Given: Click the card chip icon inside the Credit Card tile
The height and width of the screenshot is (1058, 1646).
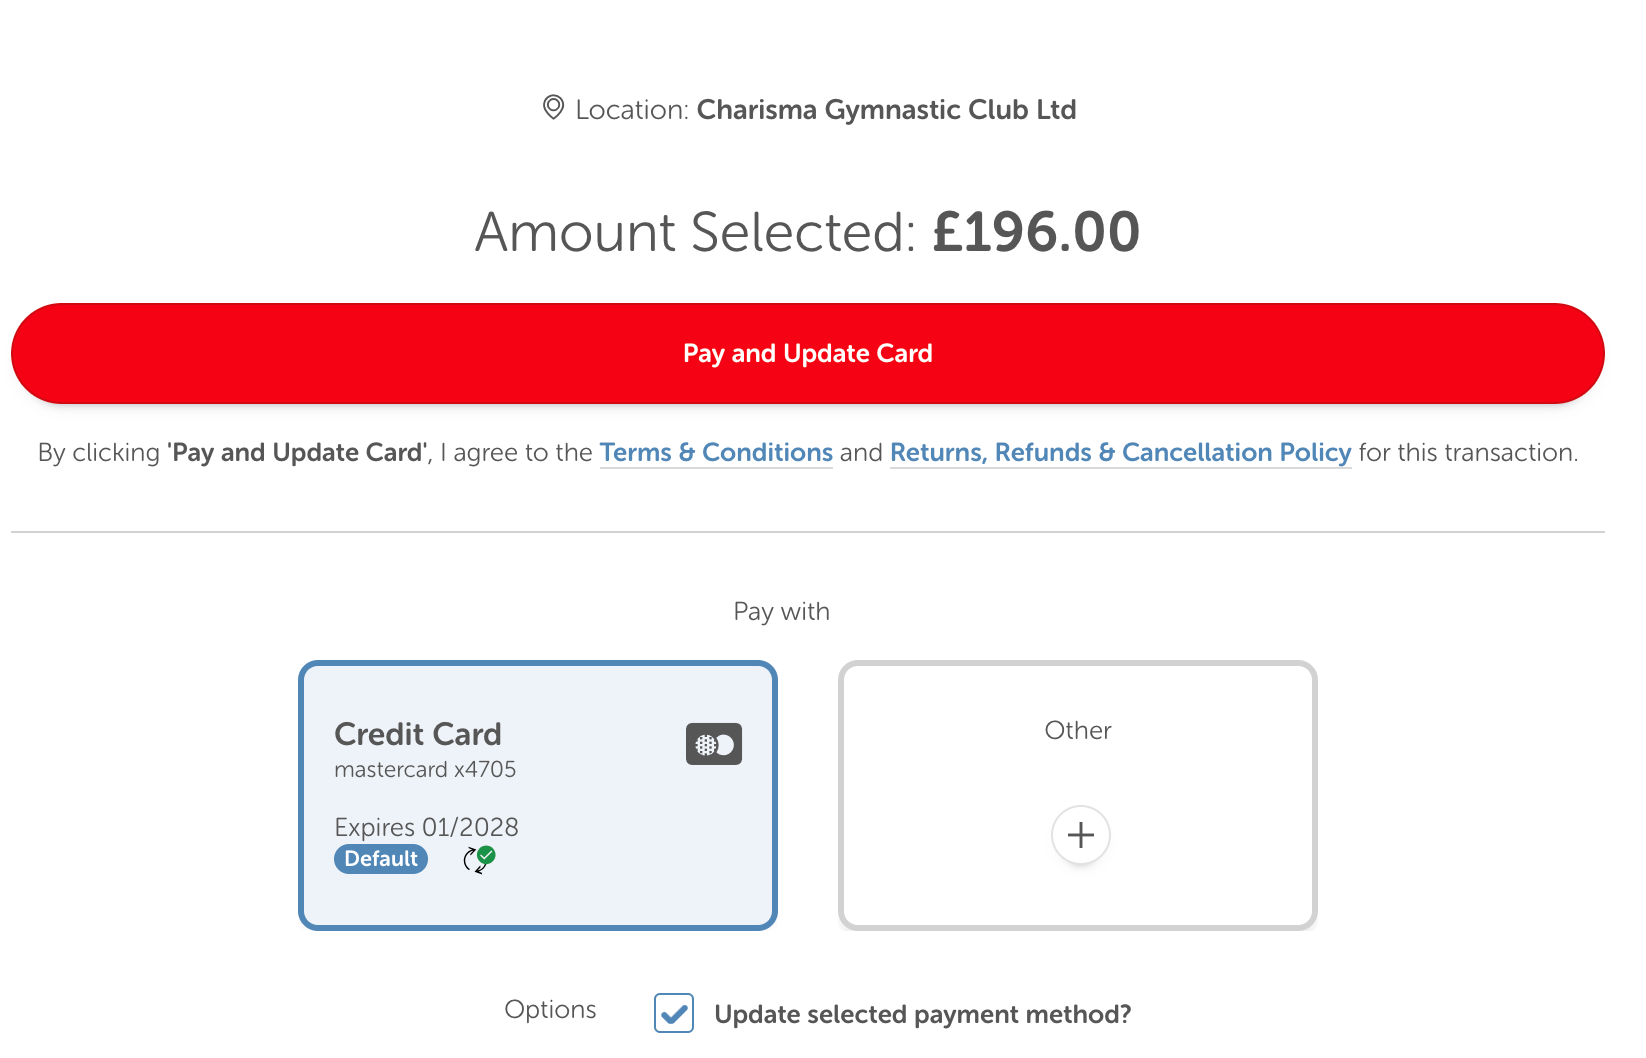Looking at the screenshot, I should coord(714,744).
